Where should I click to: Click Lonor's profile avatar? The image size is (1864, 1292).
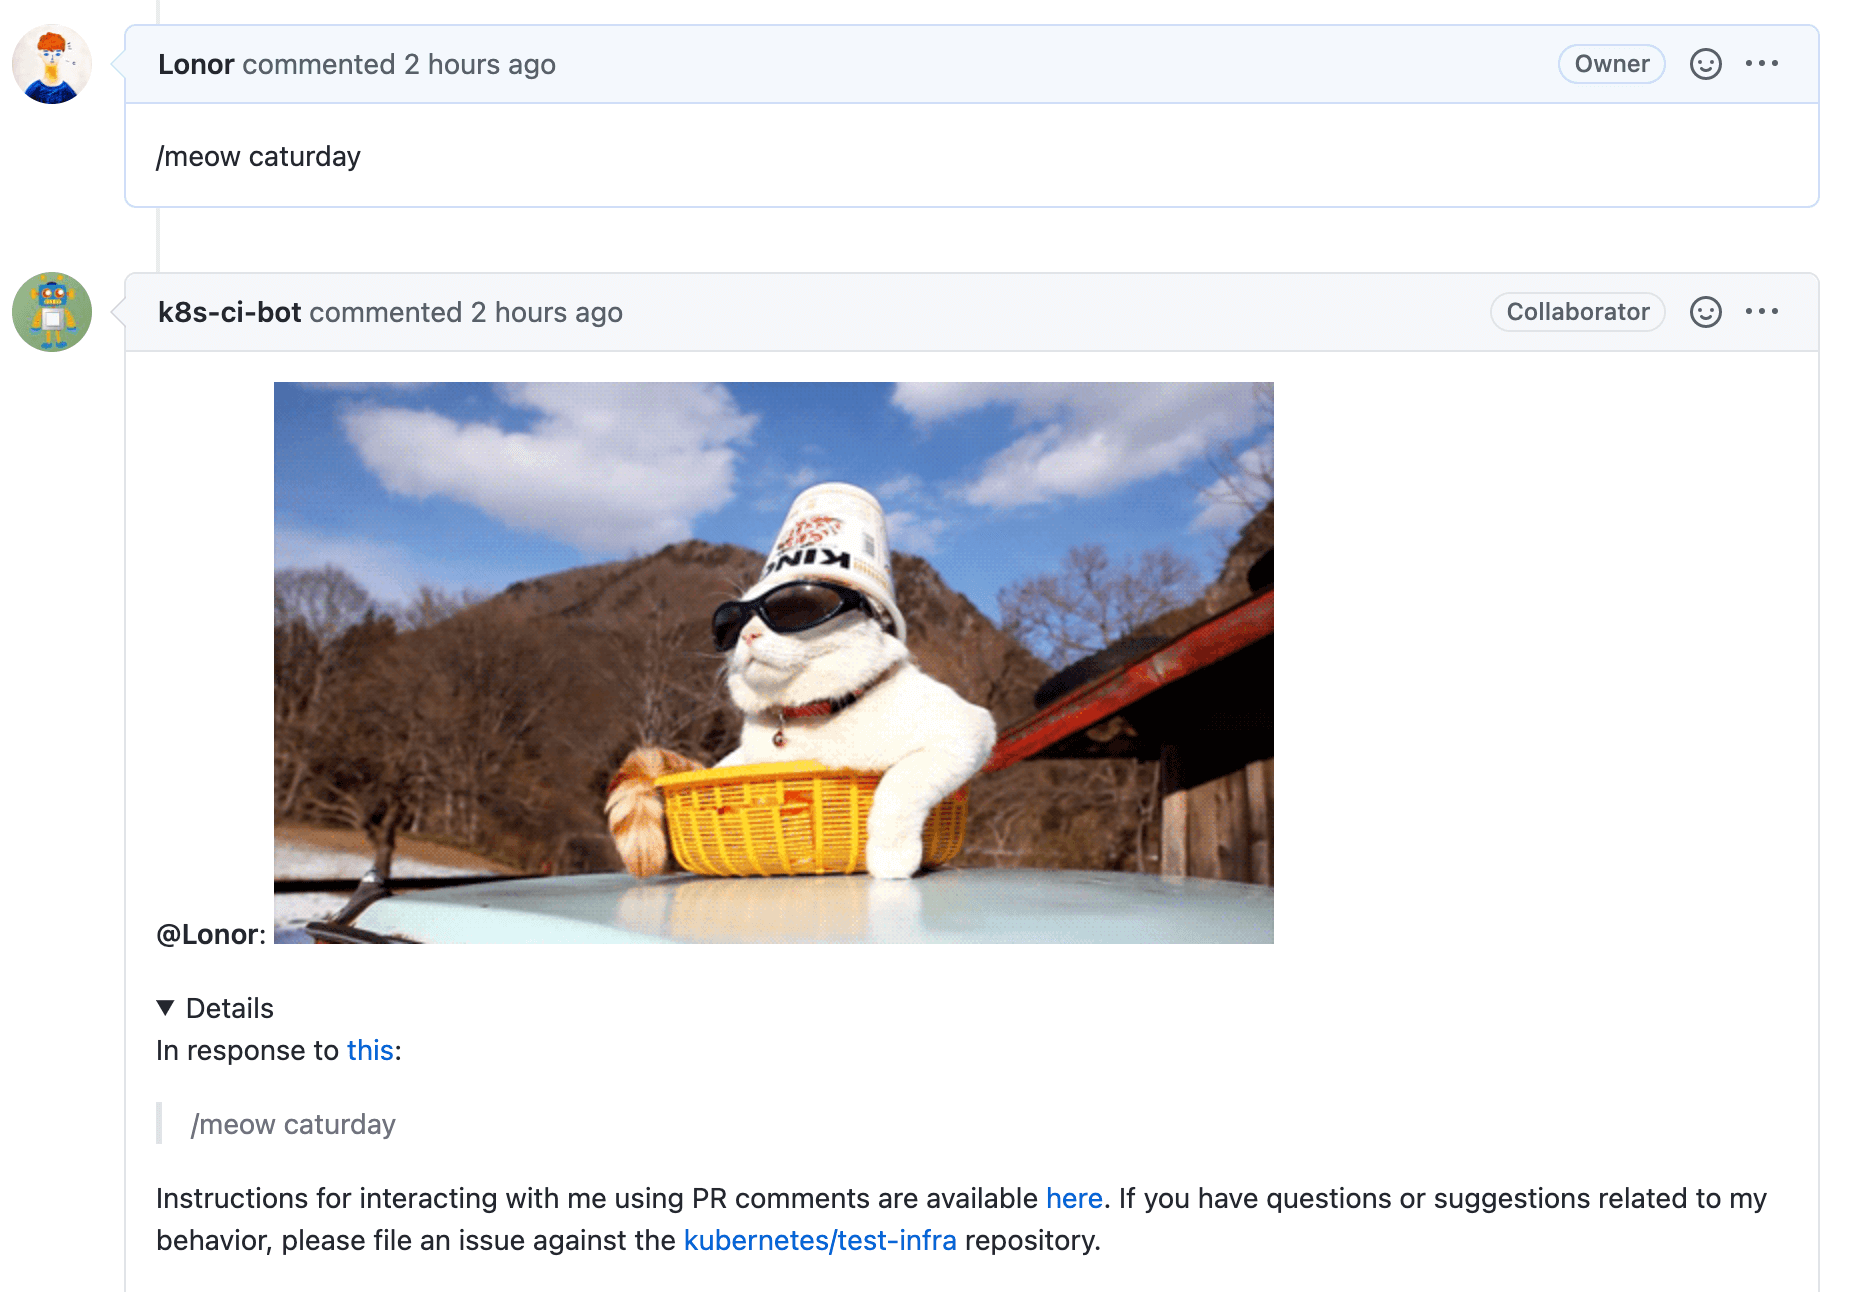click(52, 64)
